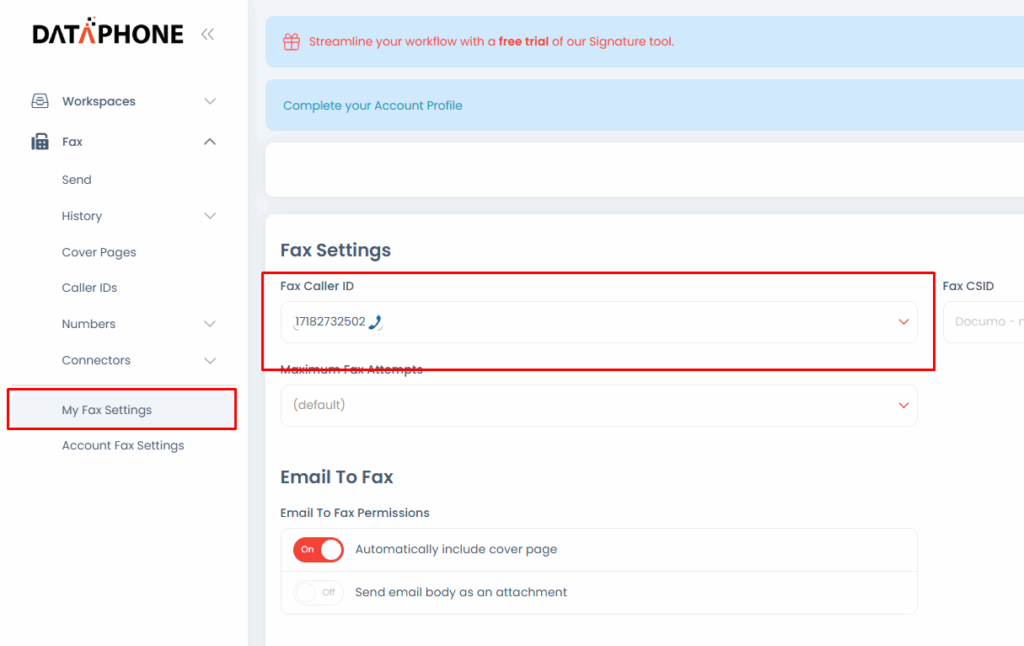Expand the Numbers submenu
This screenshot has height=646, width=1024.
pos(210,324)
